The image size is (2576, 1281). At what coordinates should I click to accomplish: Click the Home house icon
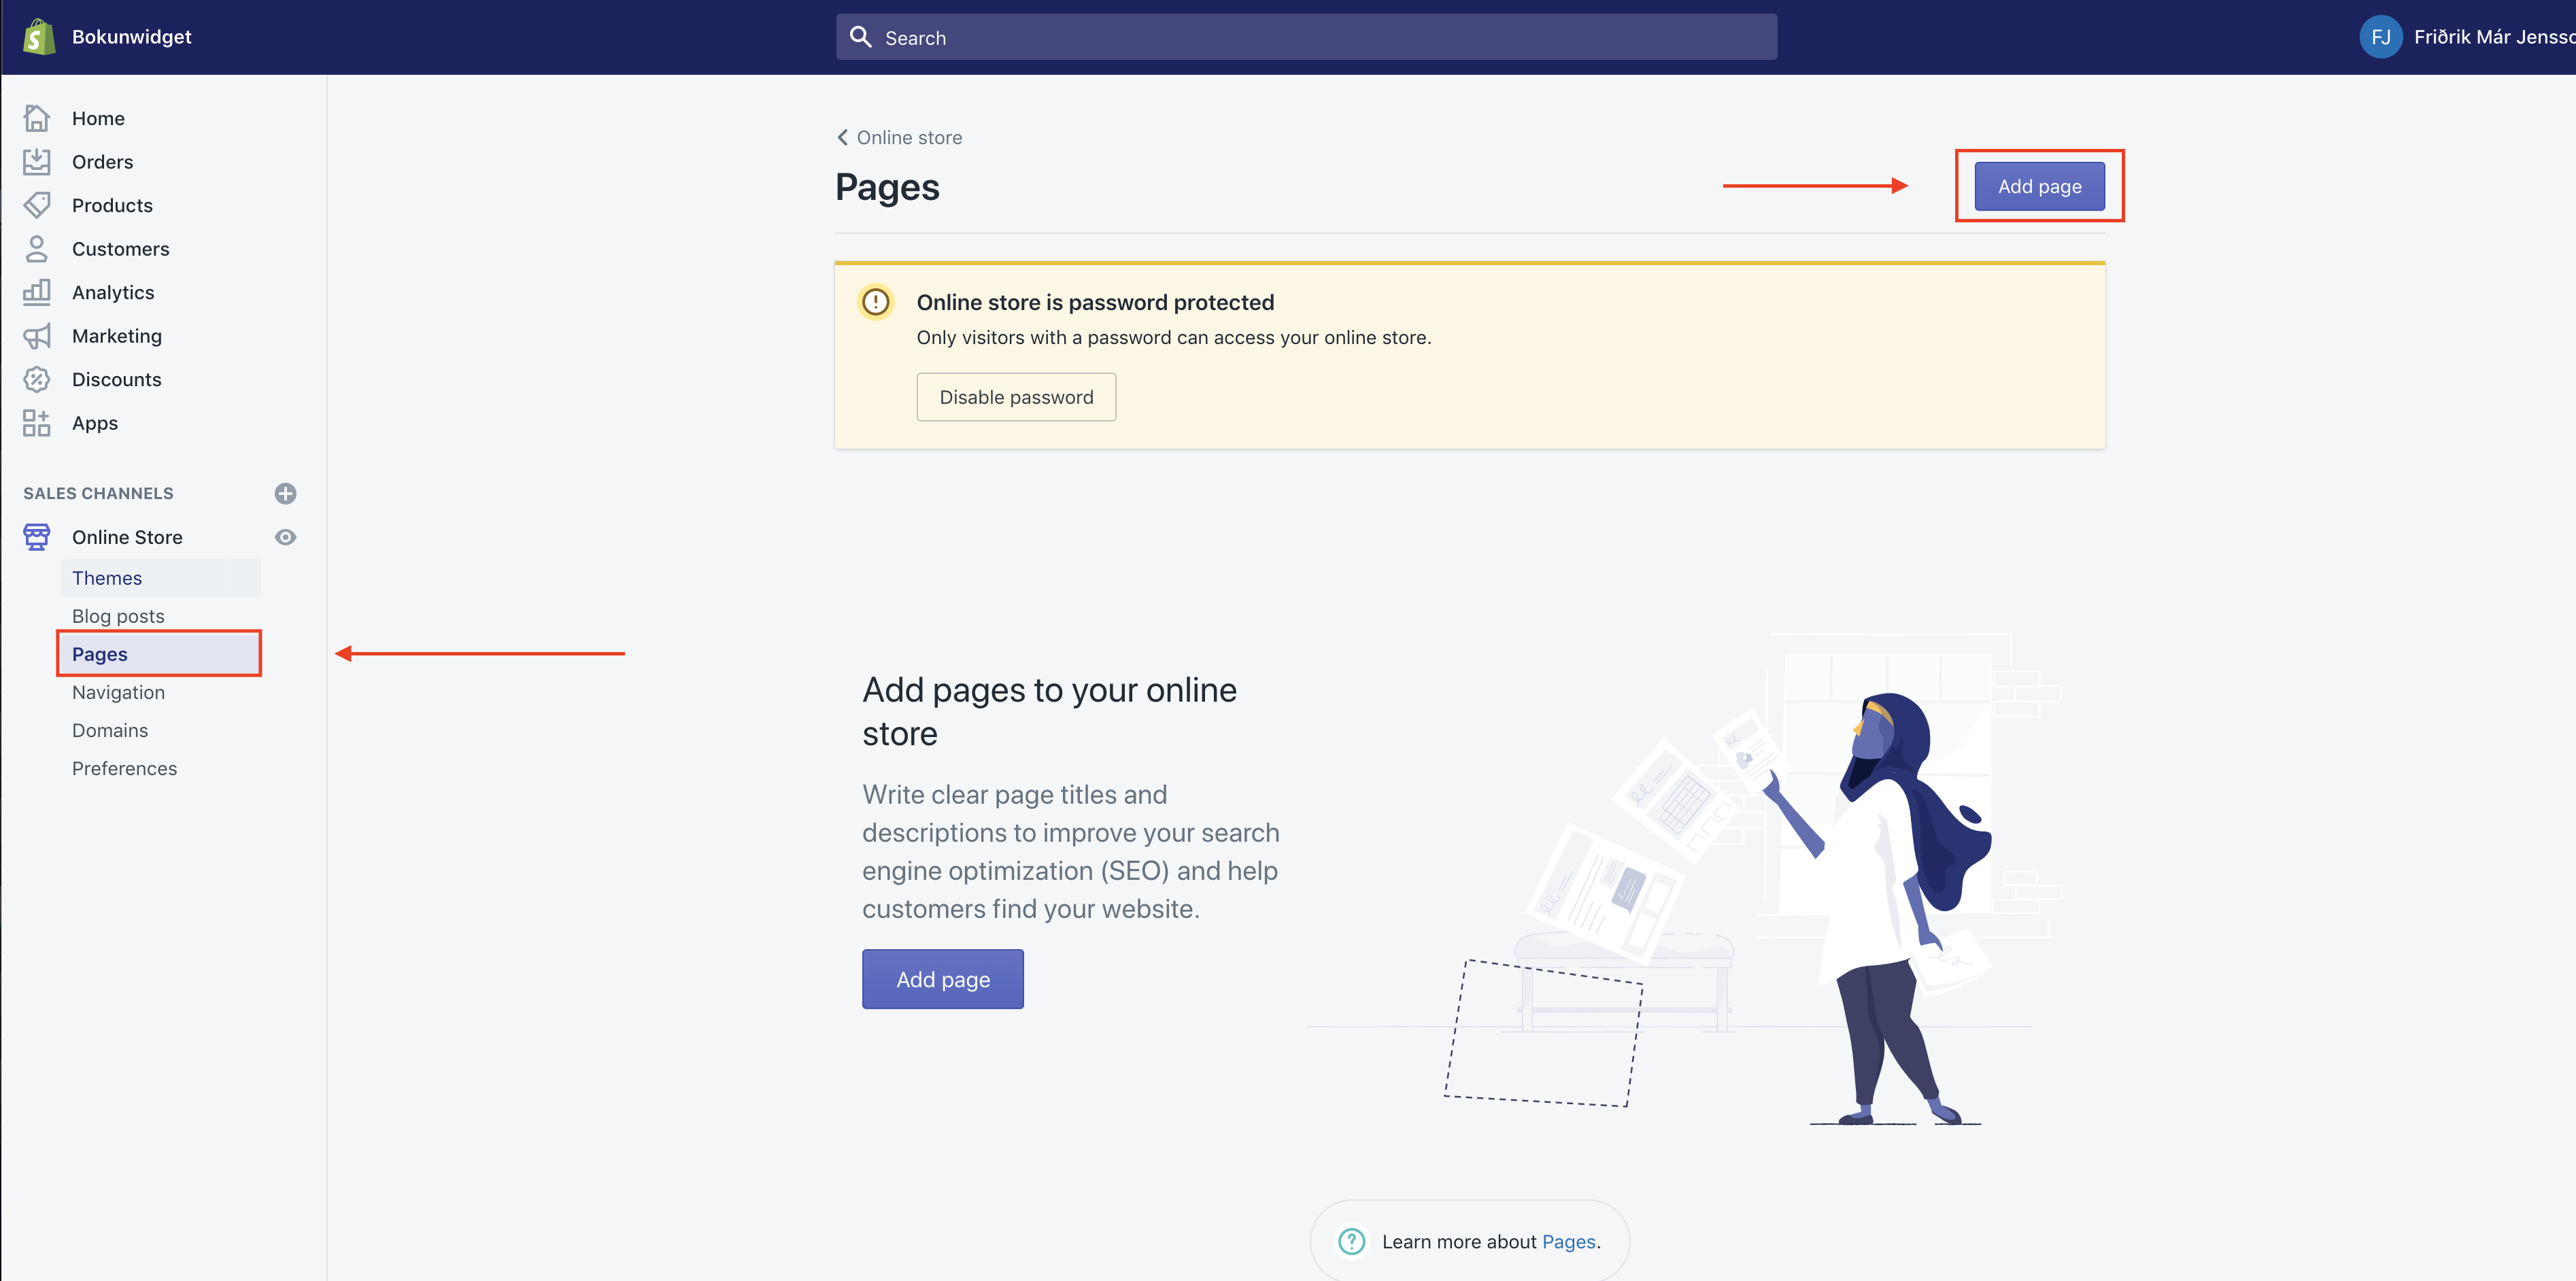37,118
